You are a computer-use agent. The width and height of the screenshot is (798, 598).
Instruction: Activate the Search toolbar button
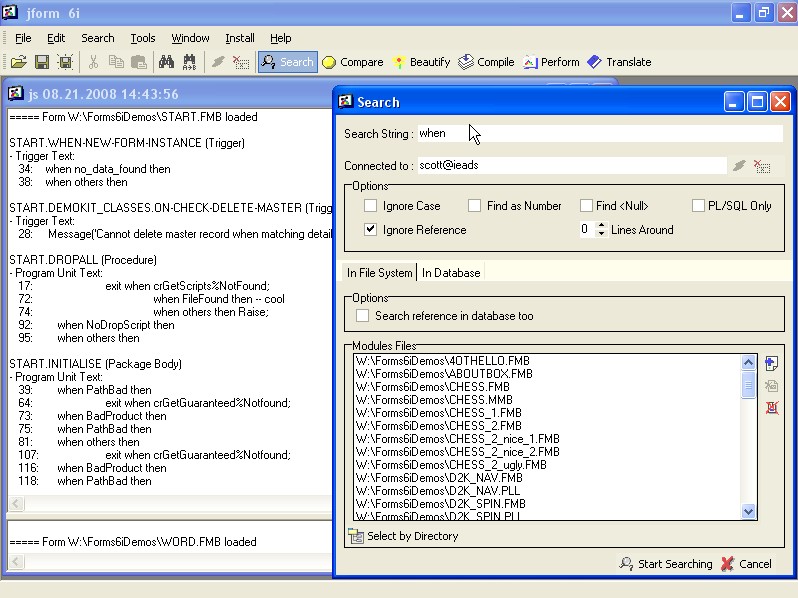pos(288,62)
